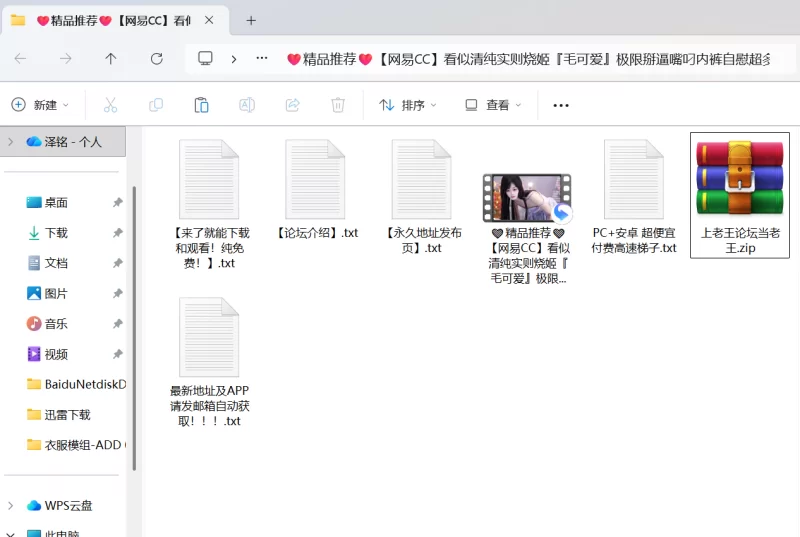Open the 排序 (Sort) dropdown menu

[408, 105]
